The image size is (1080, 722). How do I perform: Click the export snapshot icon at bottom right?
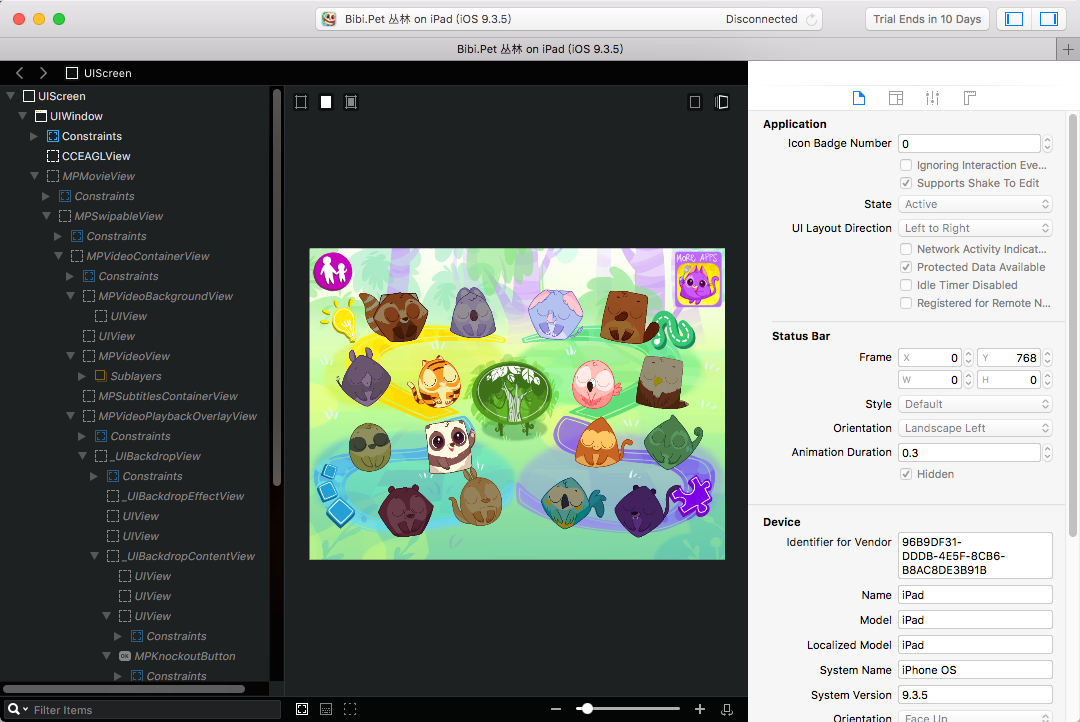[727, 709]
